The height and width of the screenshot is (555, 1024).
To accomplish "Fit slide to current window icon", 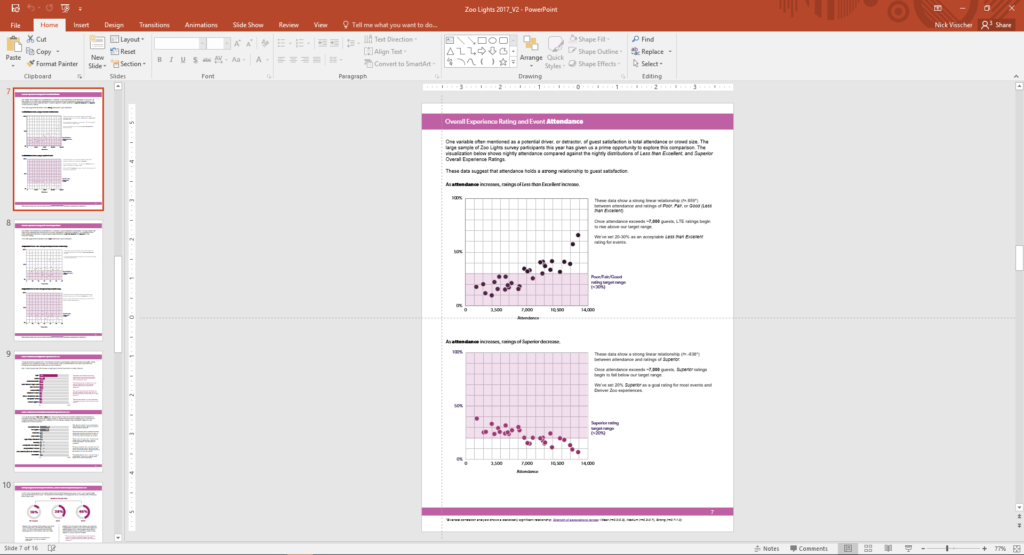I will tap(1014, 548).
